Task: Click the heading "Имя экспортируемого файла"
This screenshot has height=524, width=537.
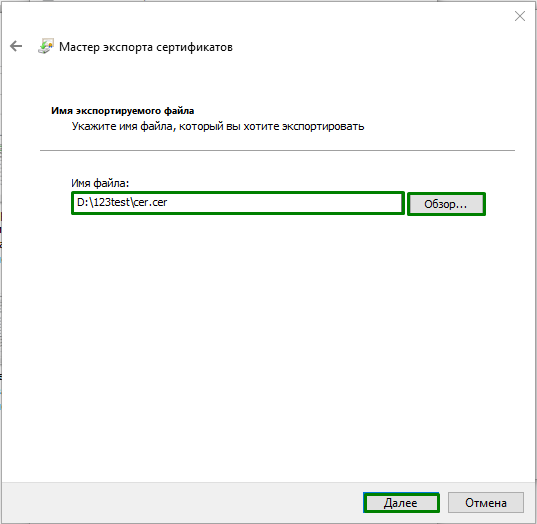Action: coord(123,111)
